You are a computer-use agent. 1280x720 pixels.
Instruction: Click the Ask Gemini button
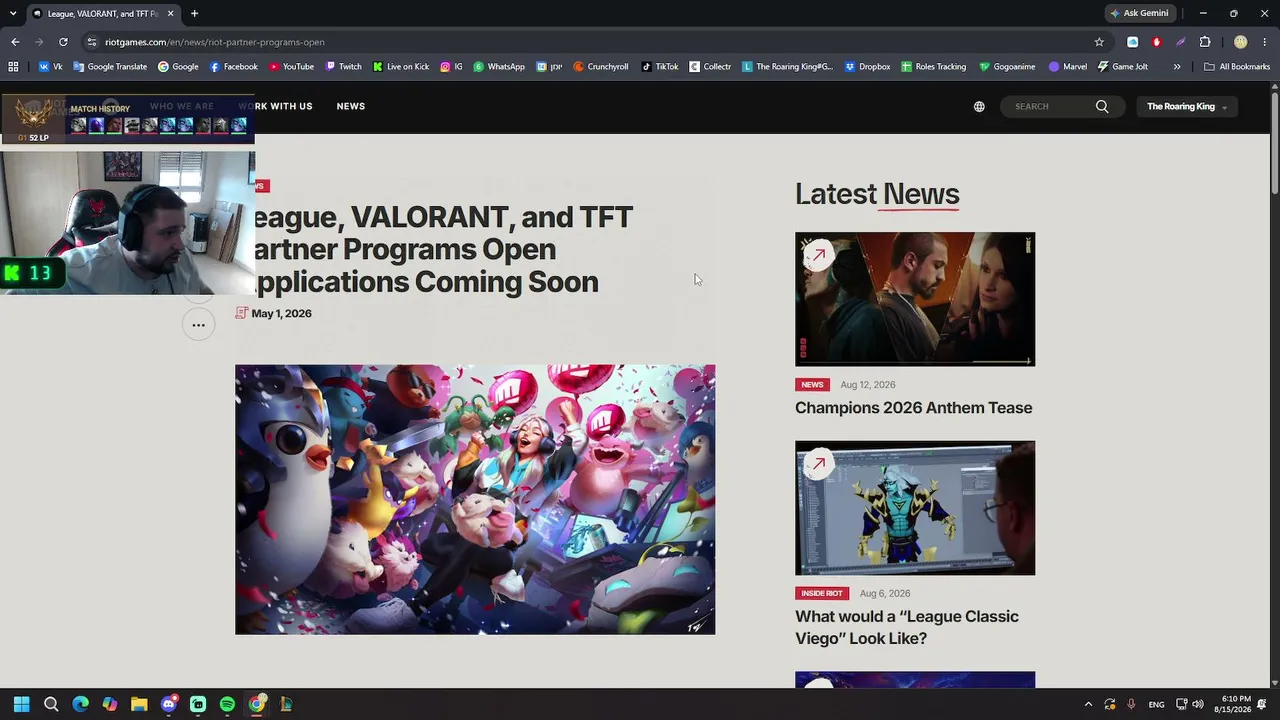click(1139, 13)
